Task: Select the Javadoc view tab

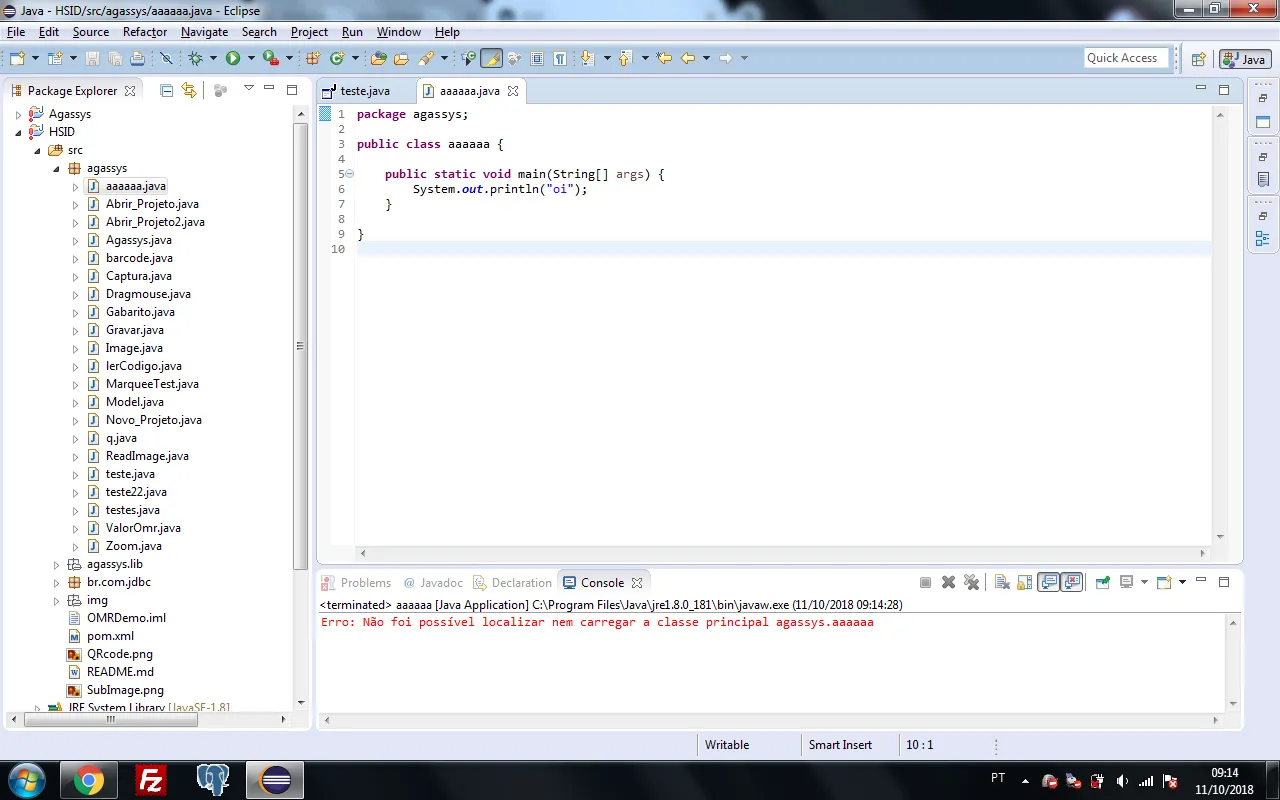Action: pyautogui.click(x=440, y=583)
